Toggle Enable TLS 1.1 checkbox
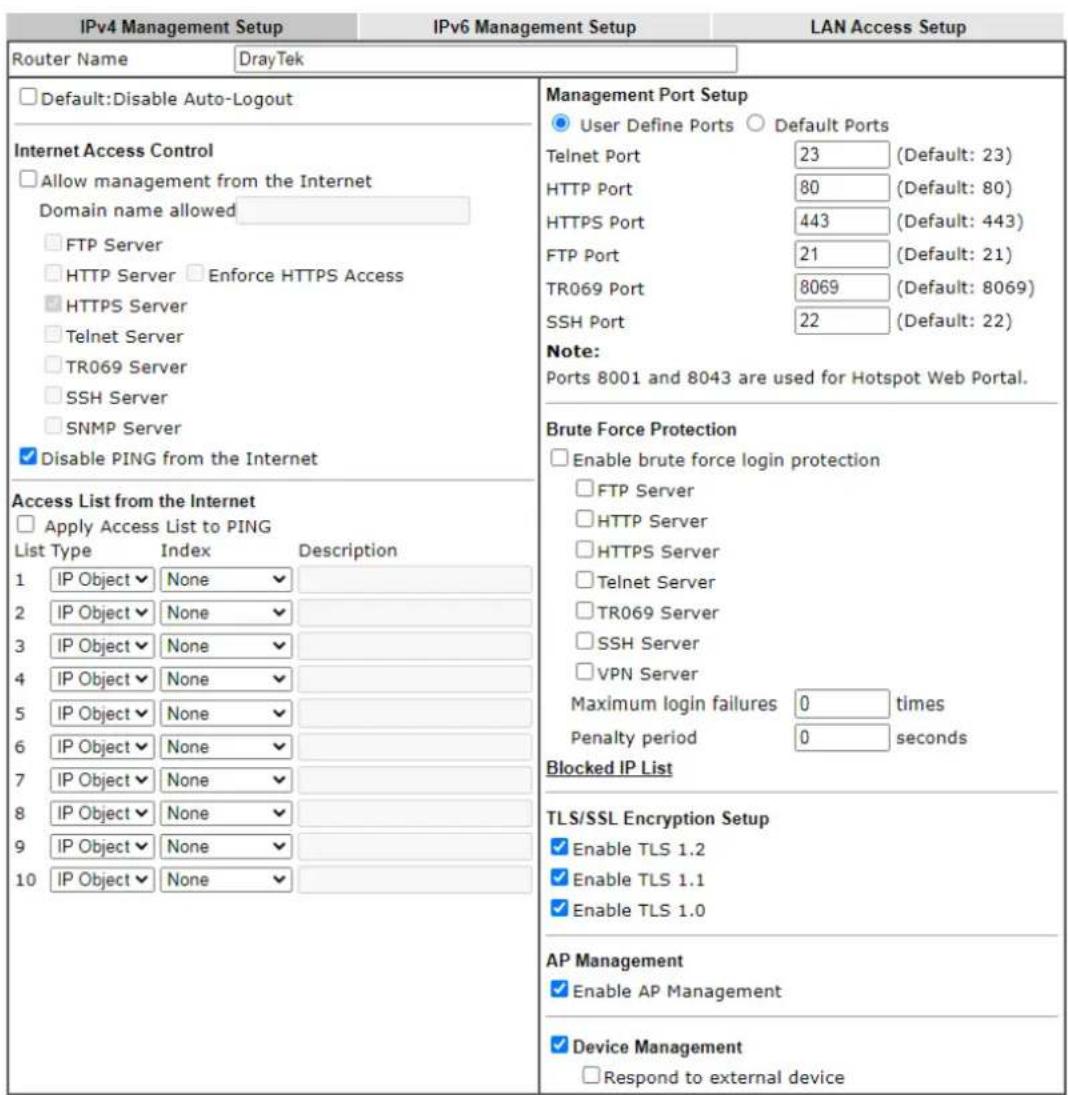Screen dimensions: 1068x1095 tap(559, 878)
